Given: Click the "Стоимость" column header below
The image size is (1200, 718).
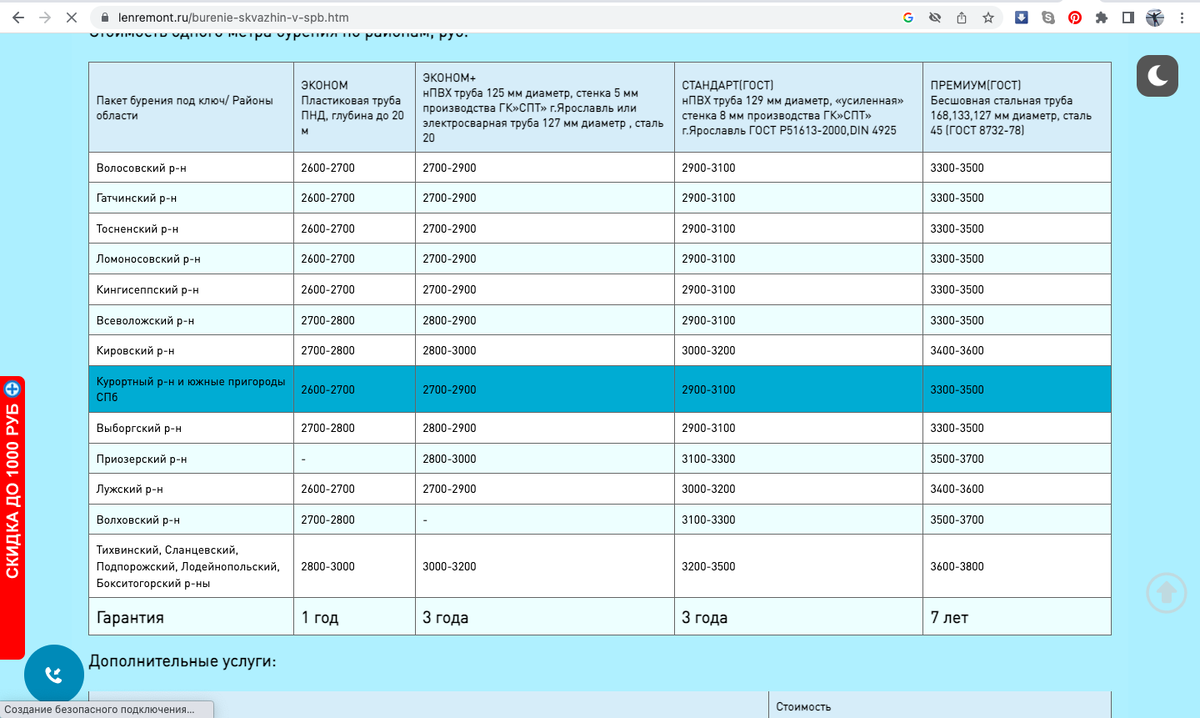Looking at the screenshot, I should (803, 707).
